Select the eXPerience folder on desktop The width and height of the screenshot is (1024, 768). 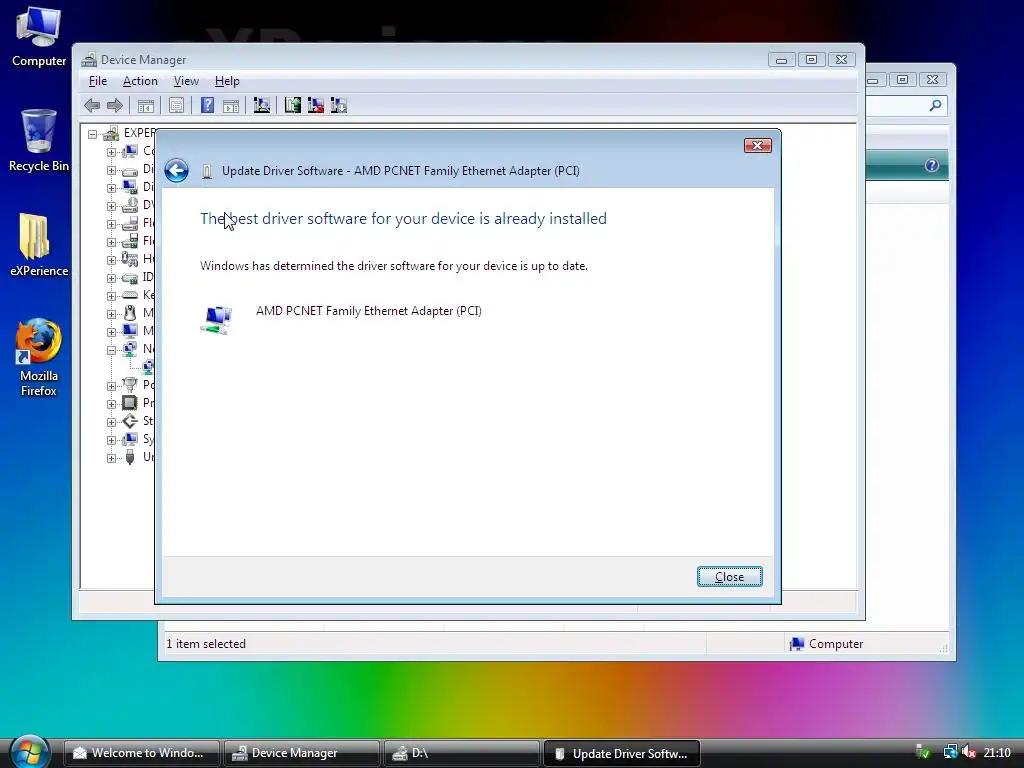point(39,245)
